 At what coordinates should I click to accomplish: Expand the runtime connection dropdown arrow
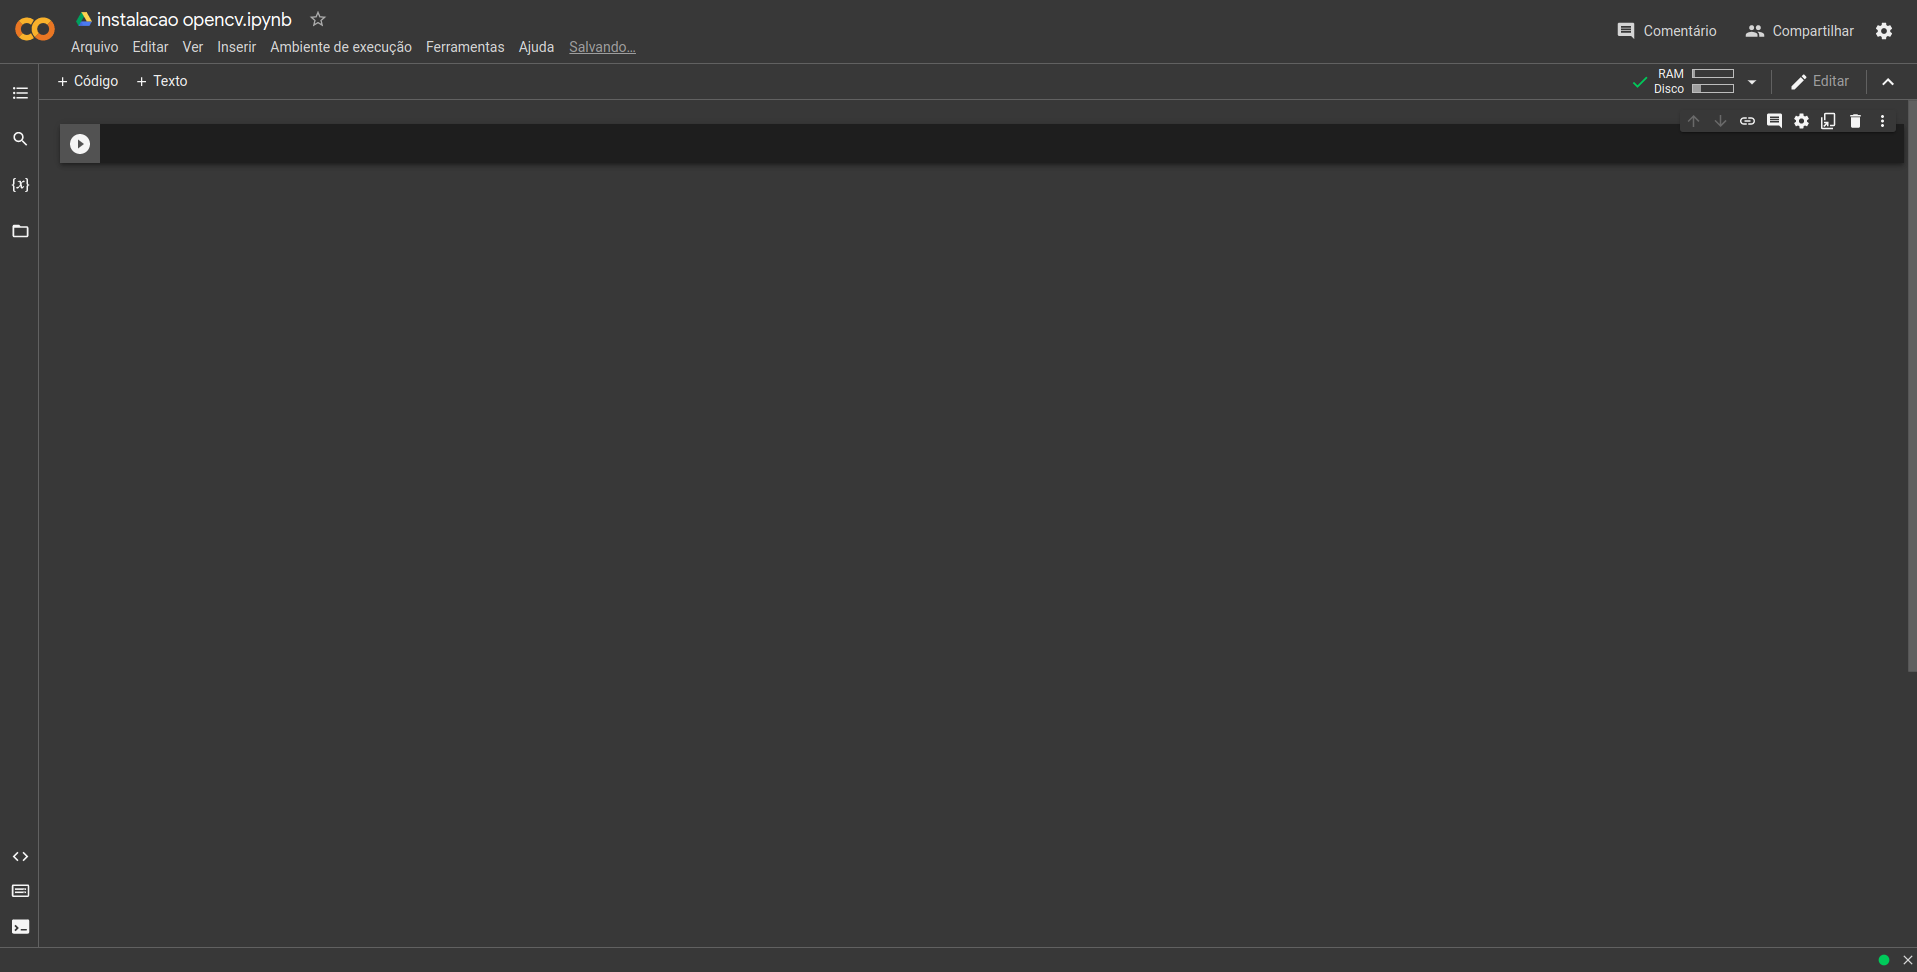[x=1752, y=82]
